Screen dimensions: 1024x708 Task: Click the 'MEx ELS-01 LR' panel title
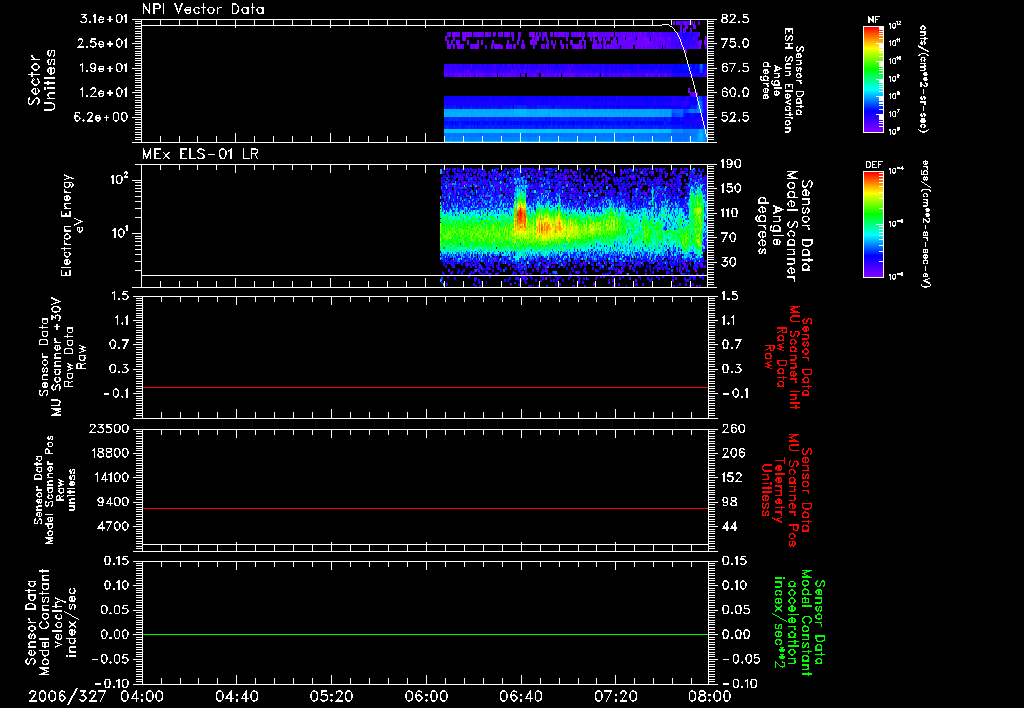pyautogui.click(x=200, y=154)
